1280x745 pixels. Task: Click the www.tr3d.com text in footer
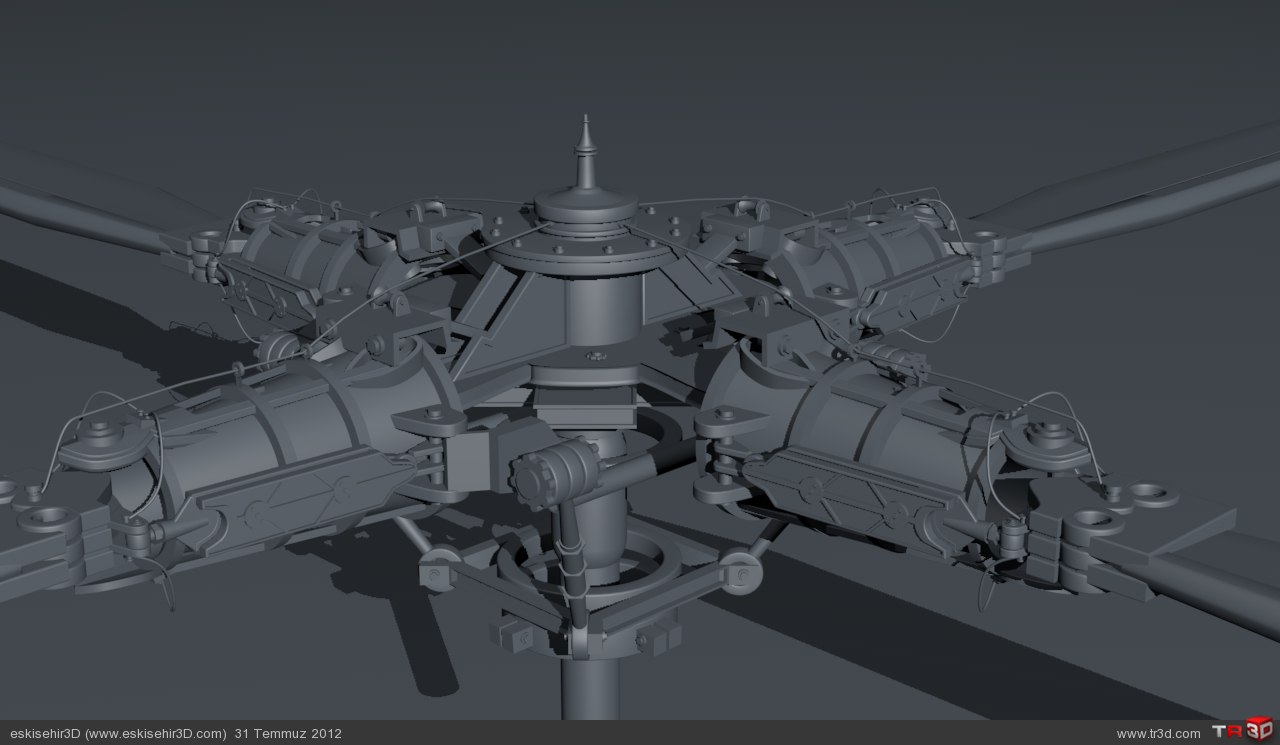(x=1158, y=734)
